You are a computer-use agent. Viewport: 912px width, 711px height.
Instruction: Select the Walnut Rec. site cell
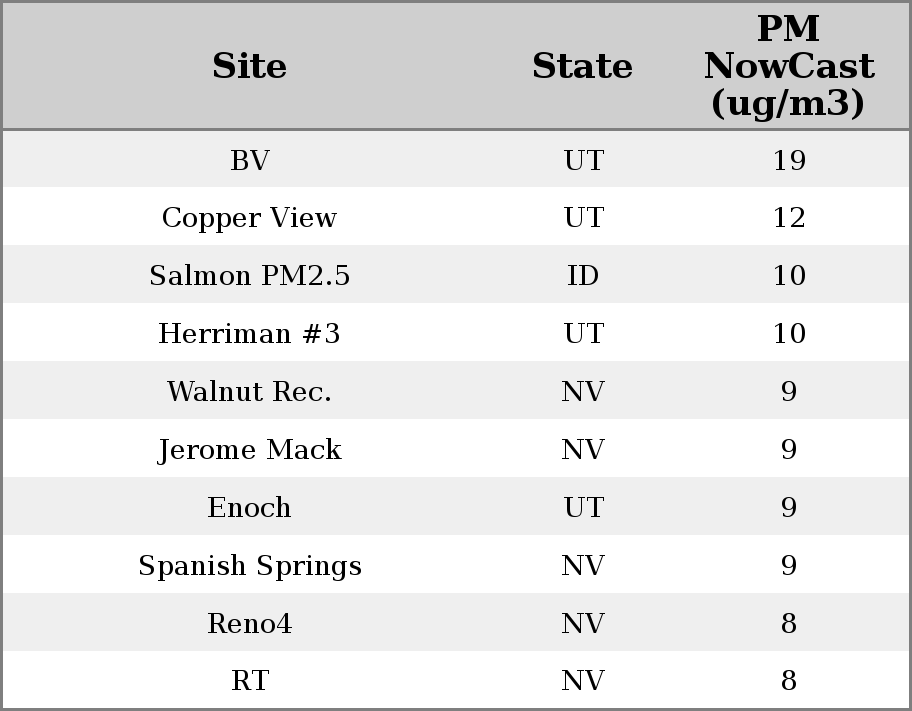click(250, 392)
